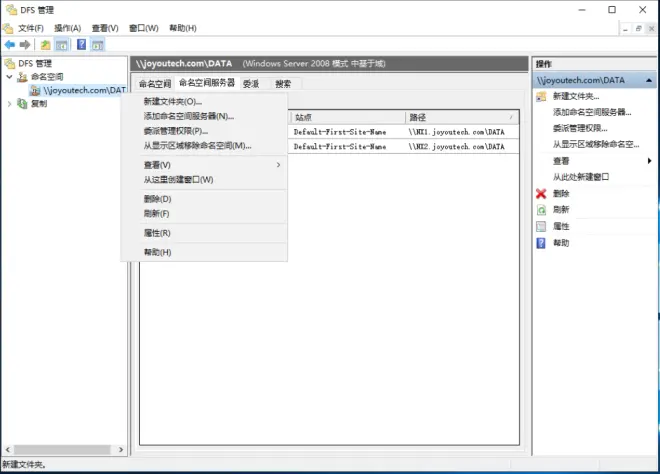The height and width of the screenshot is (474, 660).
Task: Click the 复制 node icon in tree
Action: 22,103
